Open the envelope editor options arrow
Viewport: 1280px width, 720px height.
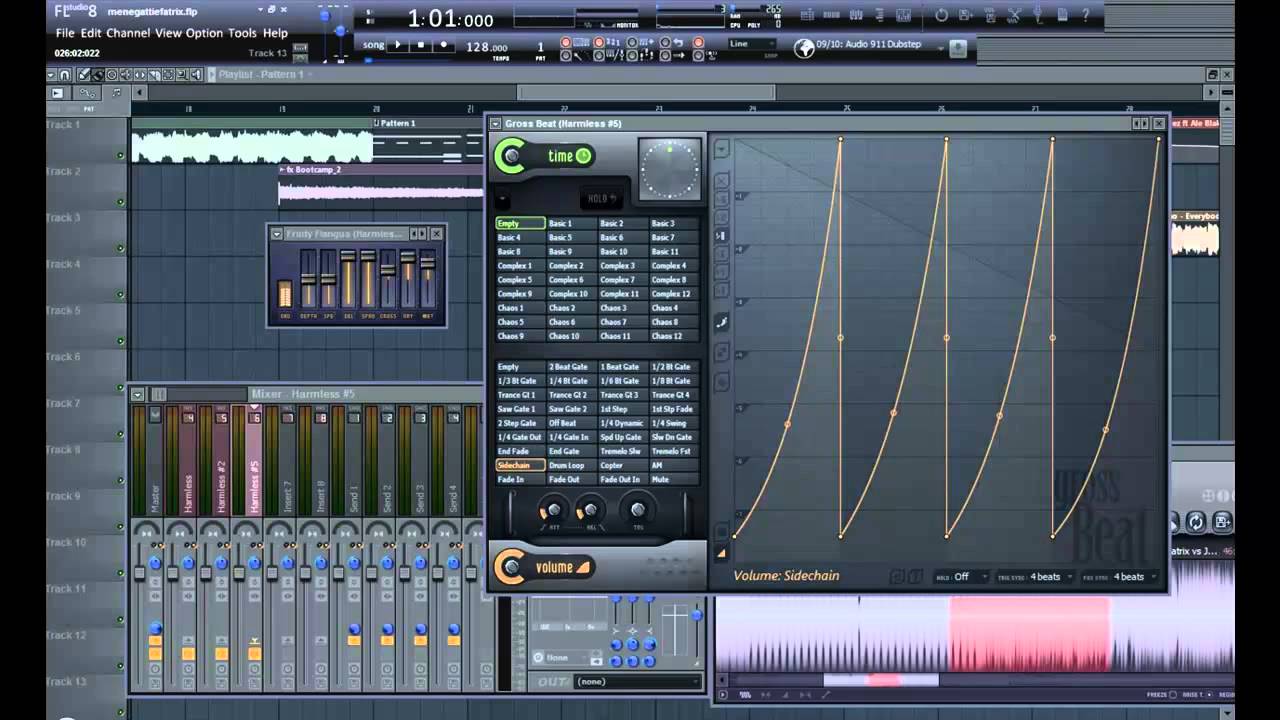click(x=721, y=150)
